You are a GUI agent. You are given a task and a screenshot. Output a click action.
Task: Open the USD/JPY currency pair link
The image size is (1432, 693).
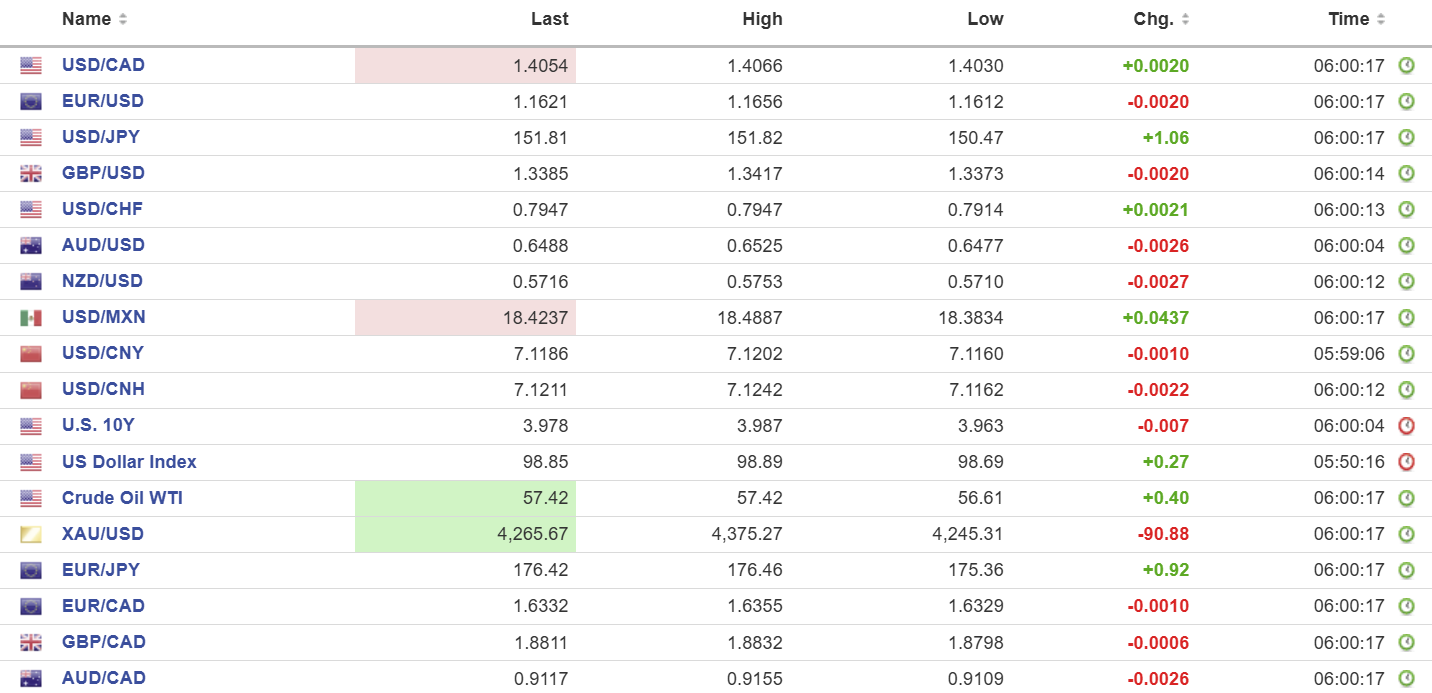pos(101,137)
